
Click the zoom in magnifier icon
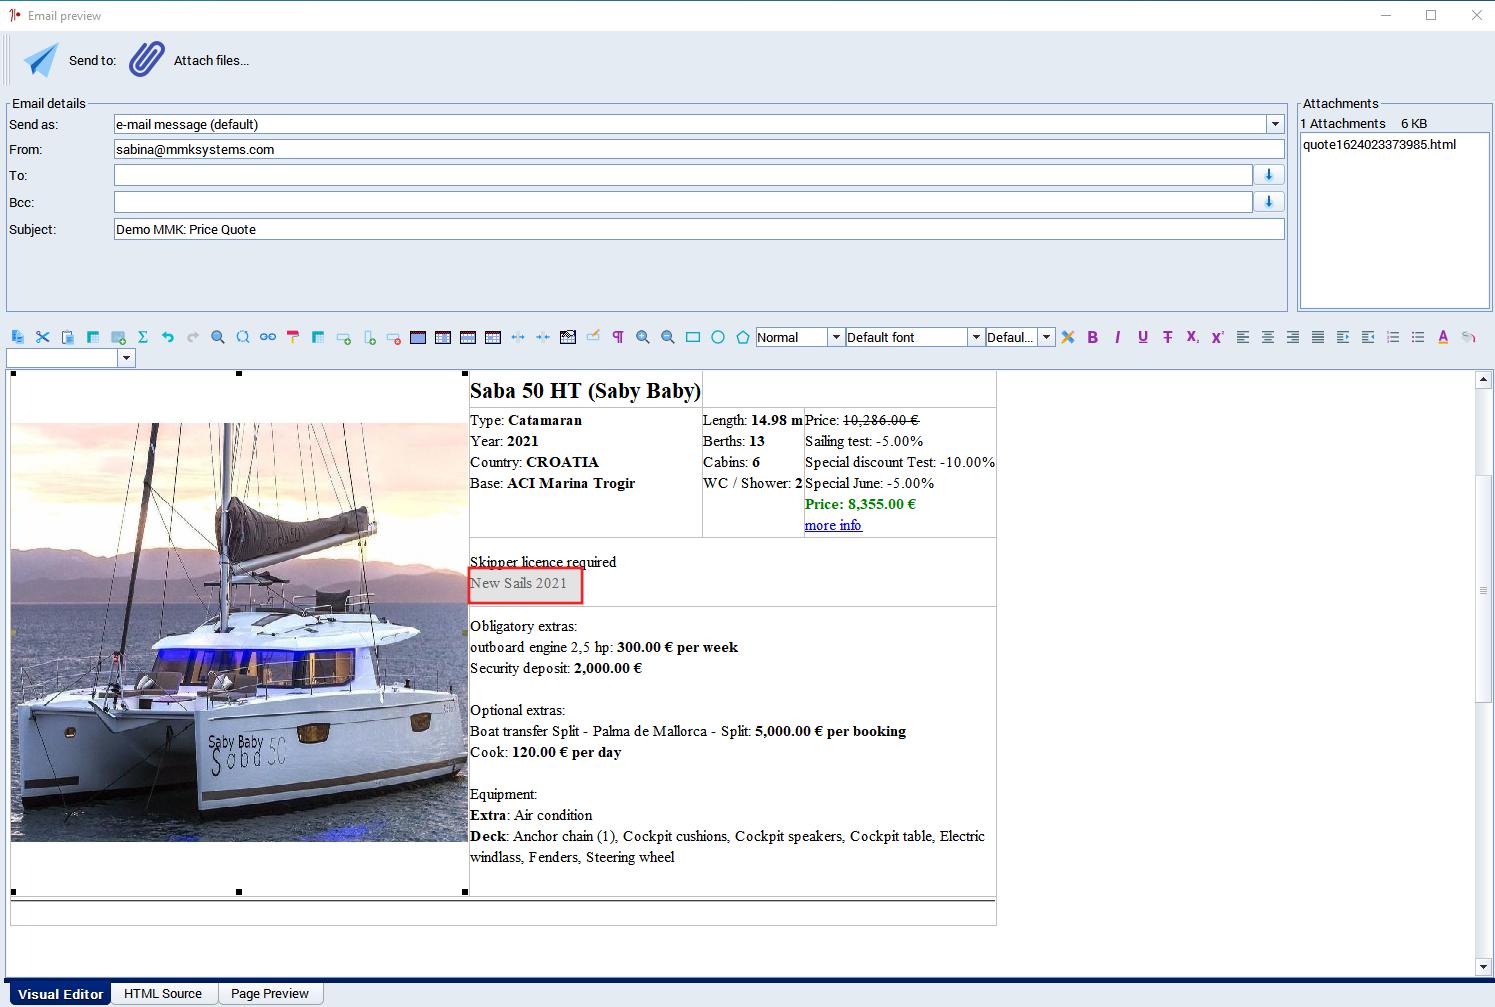[643, 337]
